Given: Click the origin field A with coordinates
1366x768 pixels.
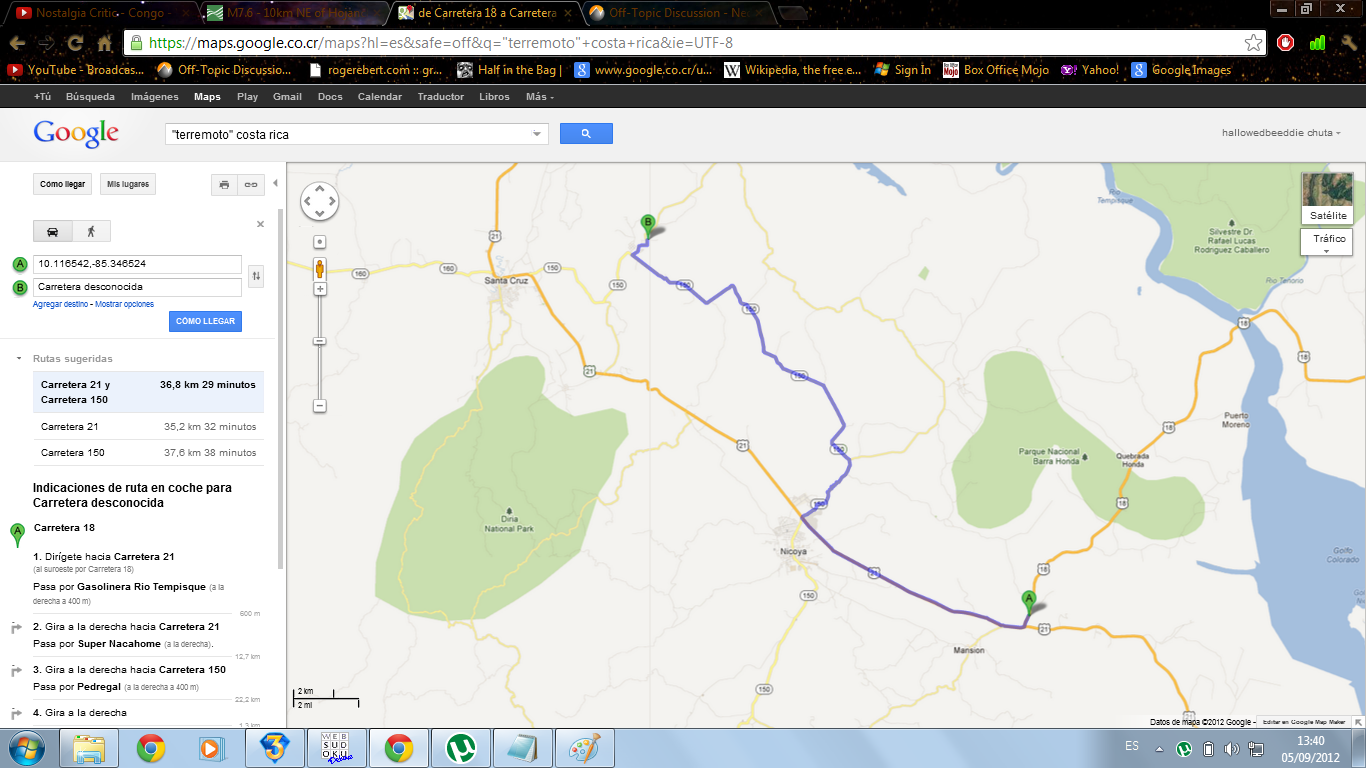Looking at the screenshot, I should [x=137, y=264].
